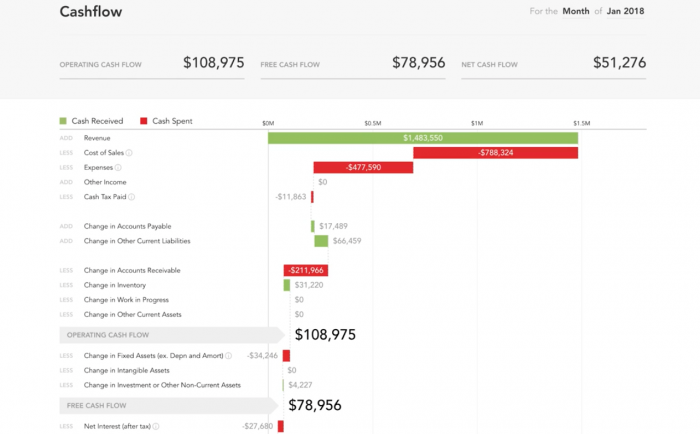Click the green Cash Received legend swatch
Image resolution: width=700 pixels, height=434 pixels.
[x=63, y=121]
